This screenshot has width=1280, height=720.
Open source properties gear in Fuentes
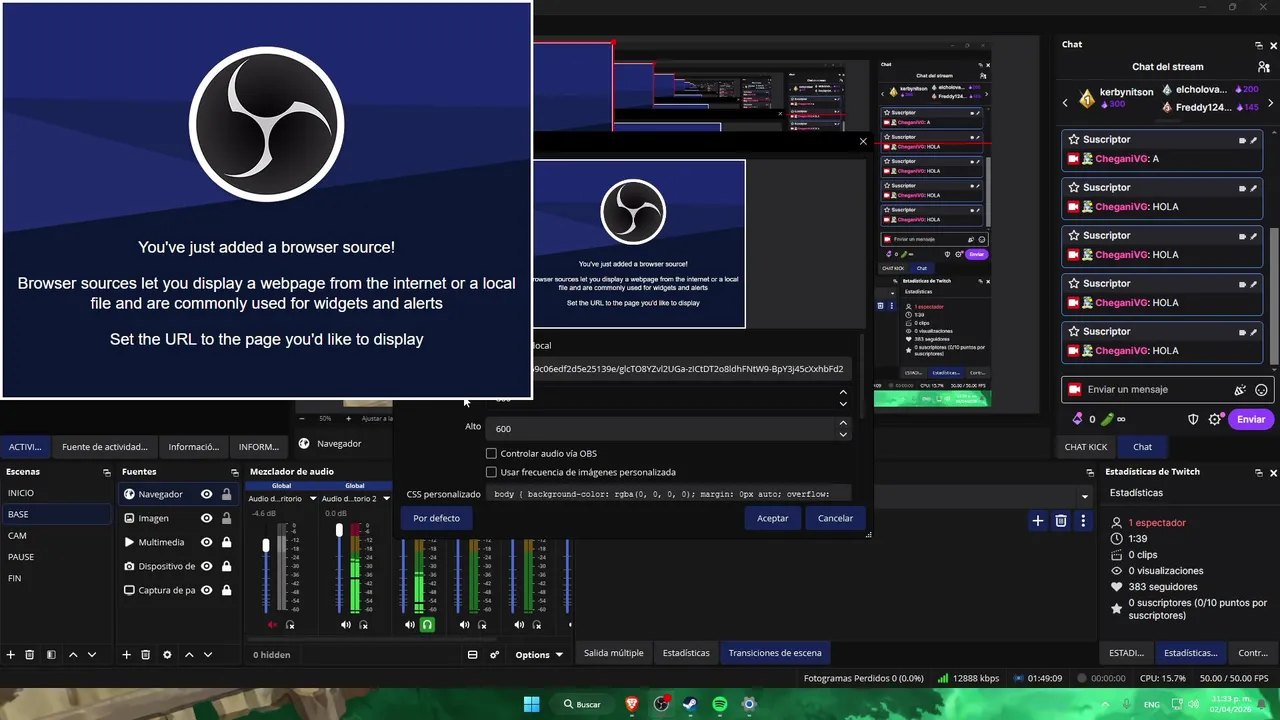click(x=167, y=655)
